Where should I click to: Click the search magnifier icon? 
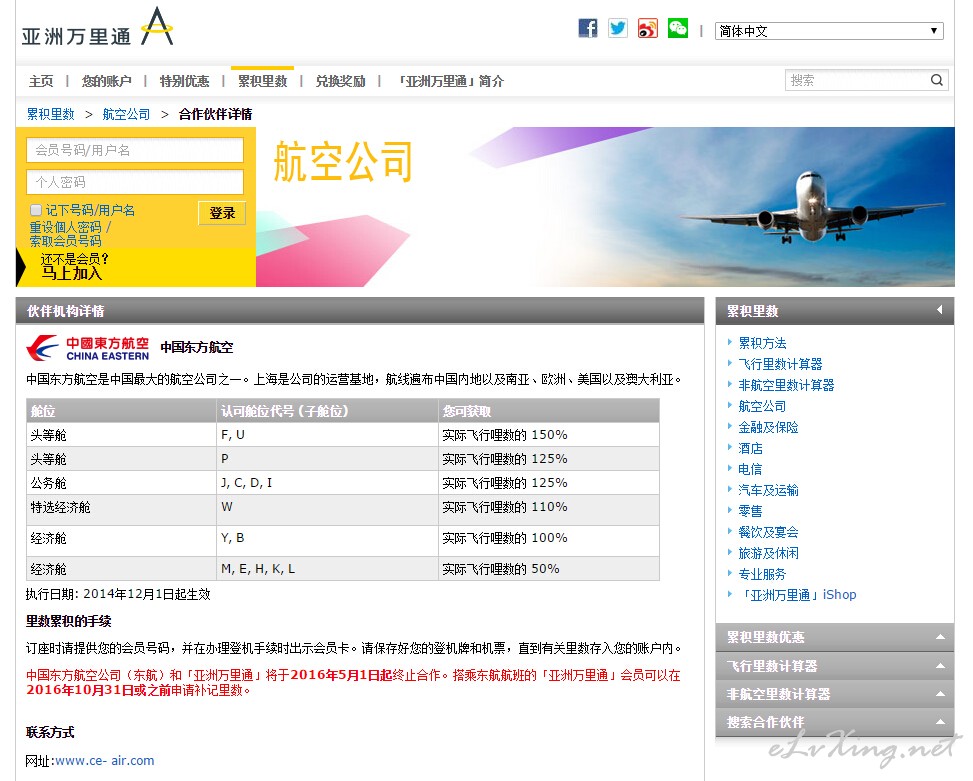click(x=937, y=80)
